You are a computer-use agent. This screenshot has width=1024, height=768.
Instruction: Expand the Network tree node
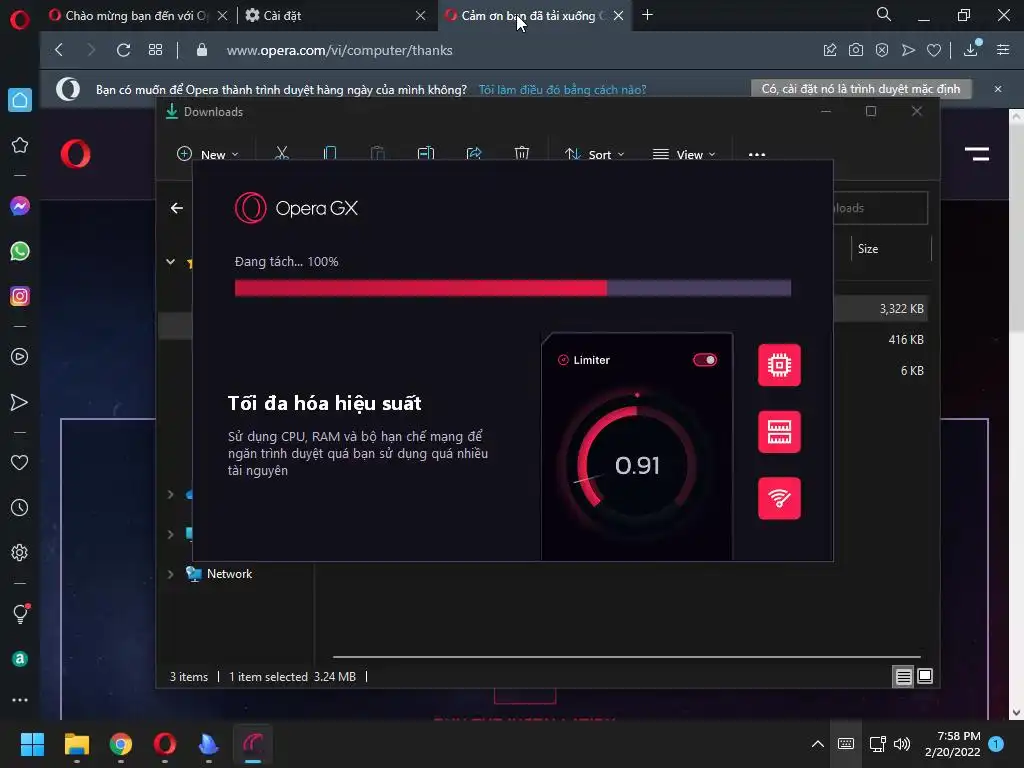170,574
